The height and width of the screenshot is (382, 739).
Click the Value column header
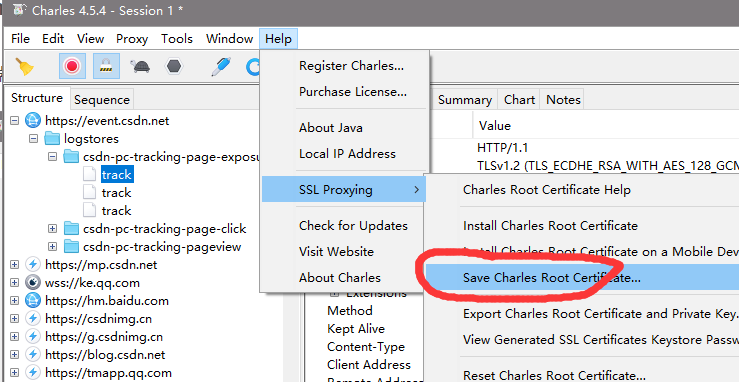[494, 126]
